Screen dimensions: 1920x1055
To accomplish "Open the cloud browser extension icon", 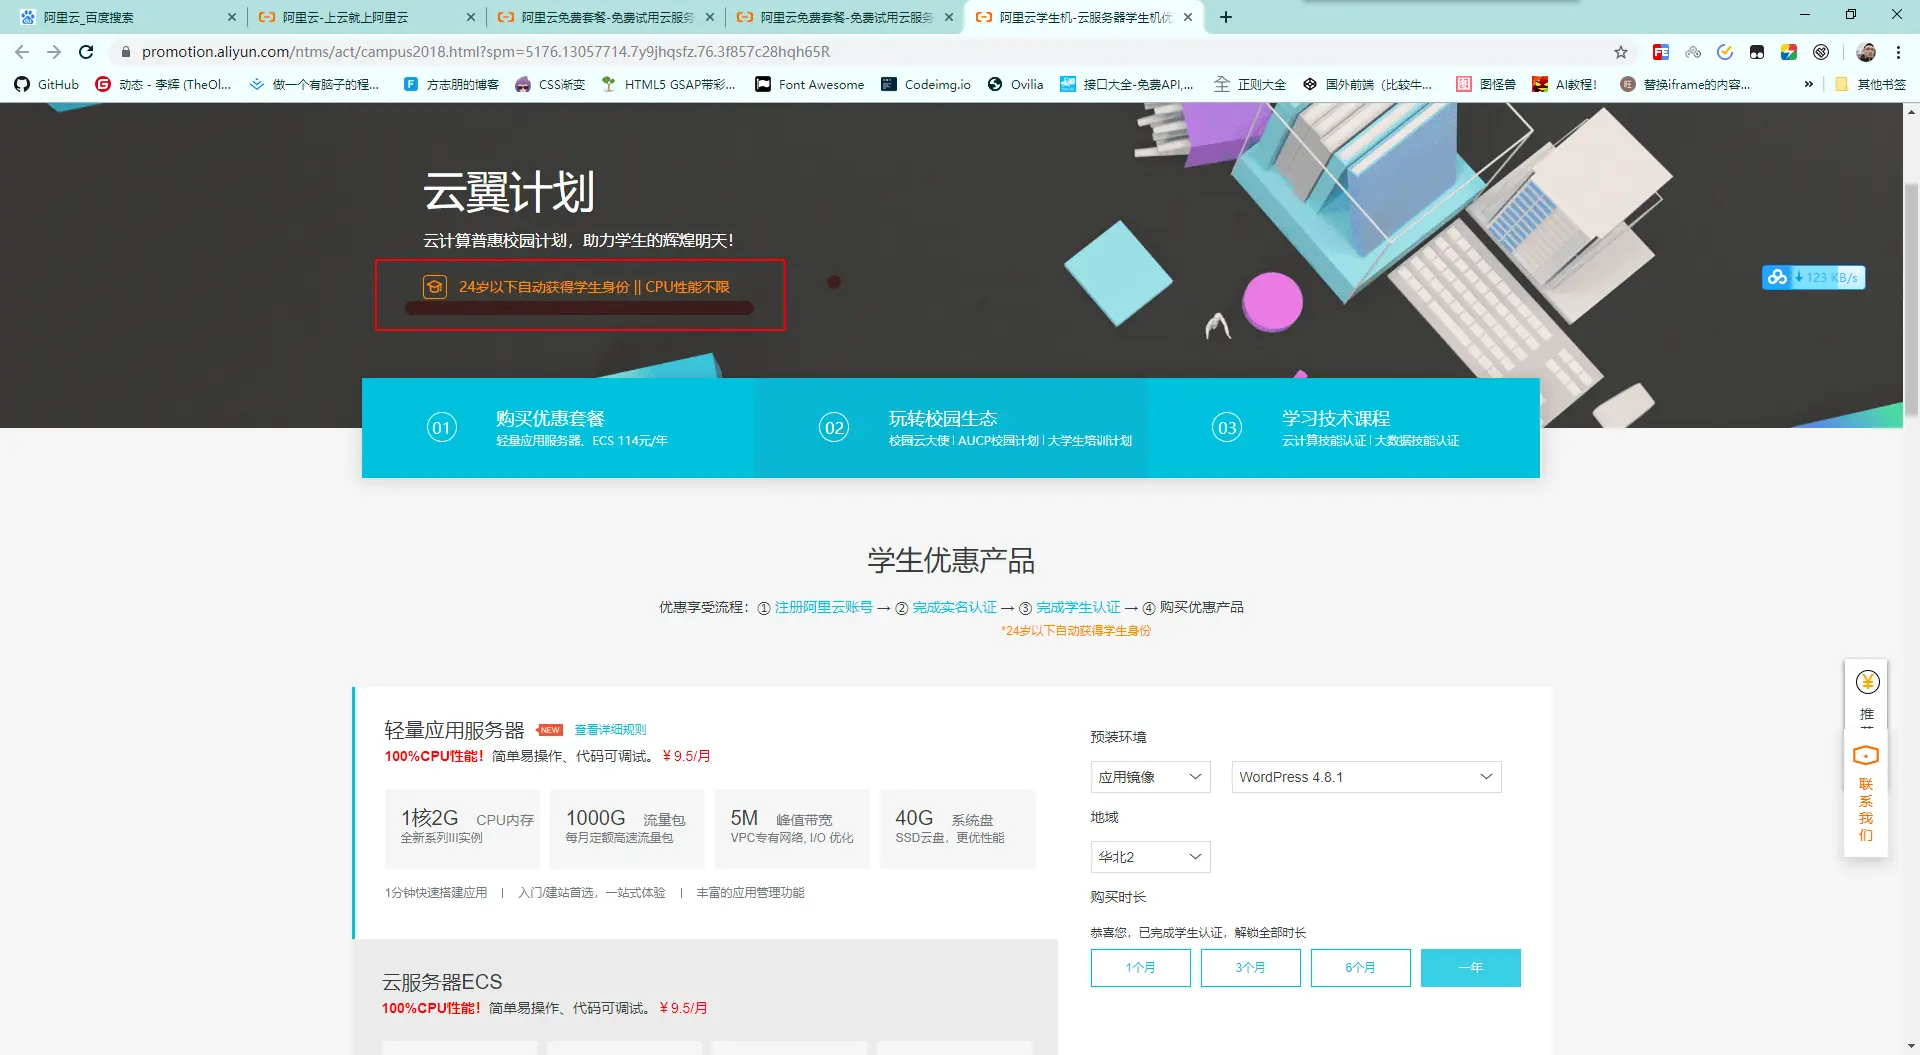I will click(1693, 52).
